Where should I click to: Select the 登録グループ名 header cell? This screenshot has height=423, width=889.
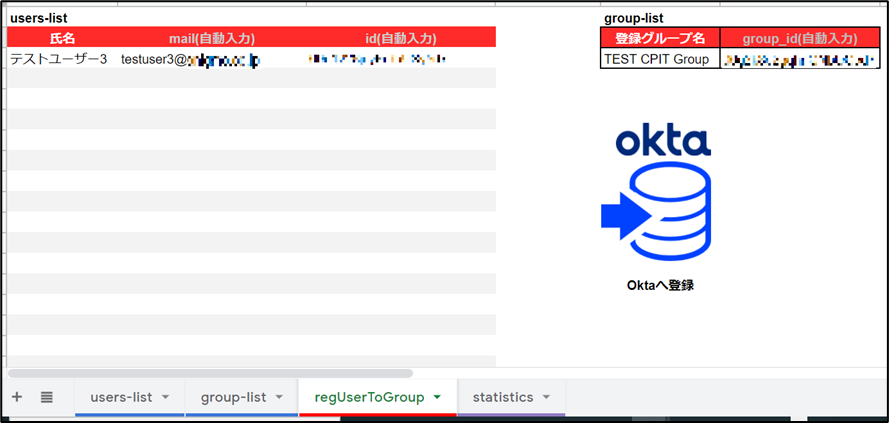pyautogui.click(x=661, y=38)
